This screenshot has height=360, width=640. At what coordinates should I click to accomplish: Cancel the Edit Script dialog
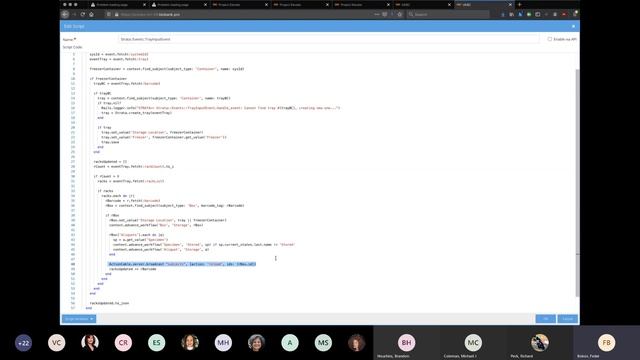click(x=567, y=319)
